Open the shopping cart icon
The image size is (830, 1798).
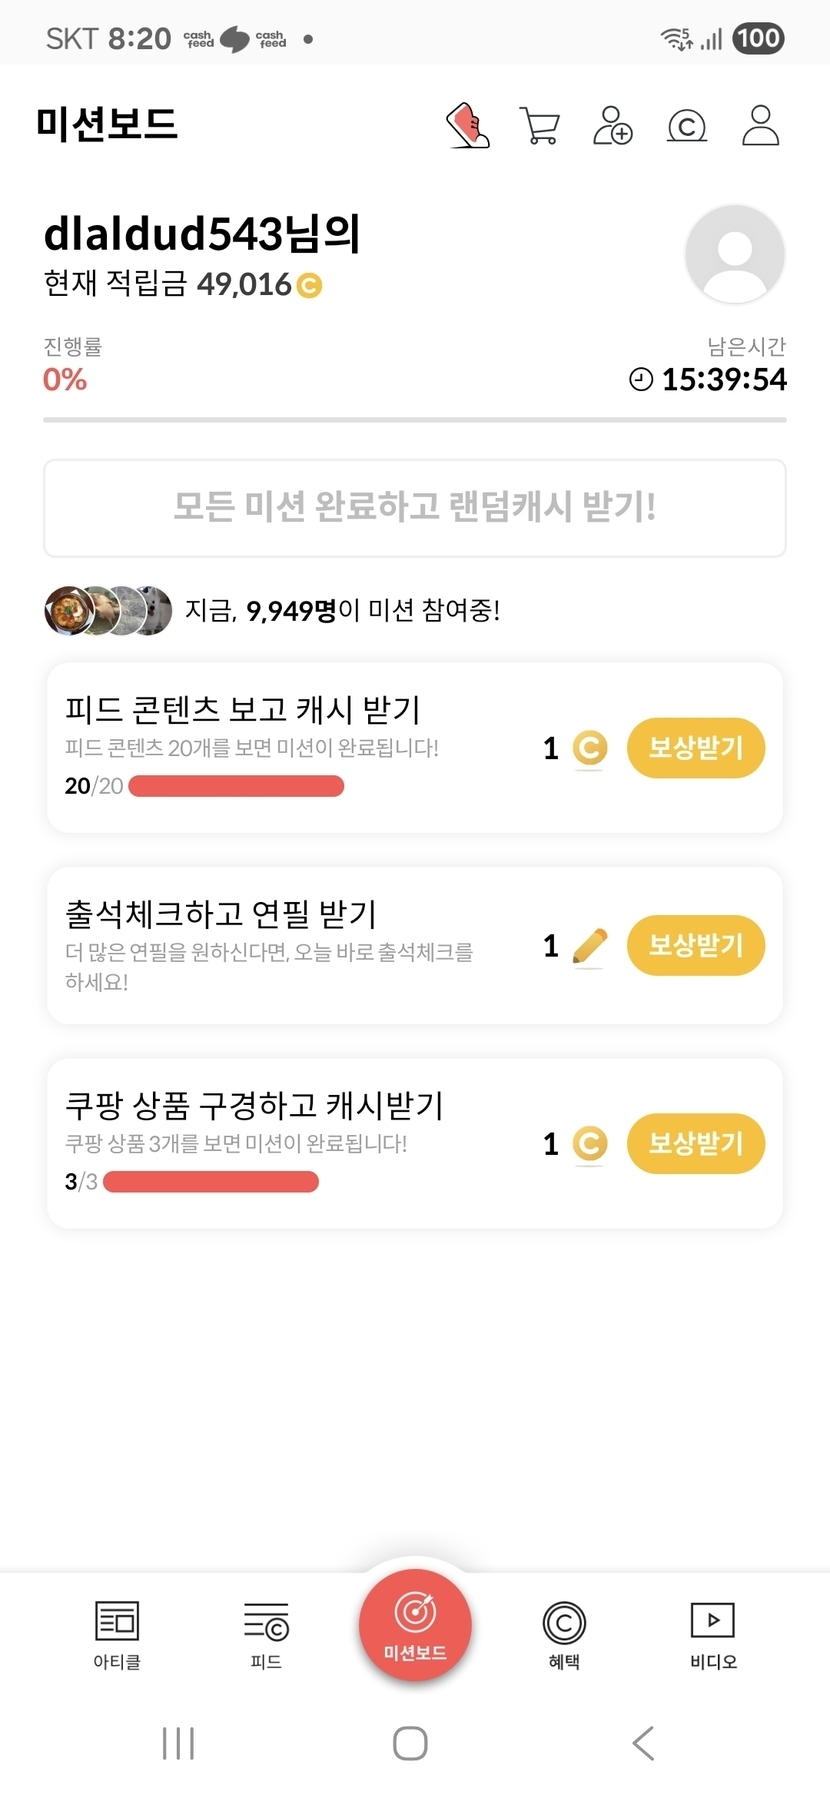[540, 126]
